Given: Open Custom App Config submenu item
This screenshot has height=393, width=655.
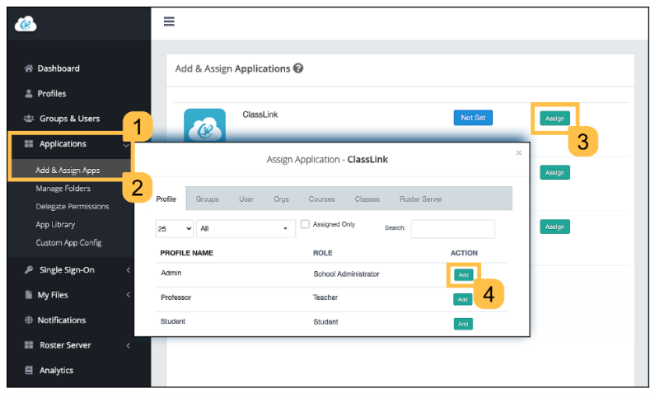Looking at the screenshot, I should tap(69, 243).
